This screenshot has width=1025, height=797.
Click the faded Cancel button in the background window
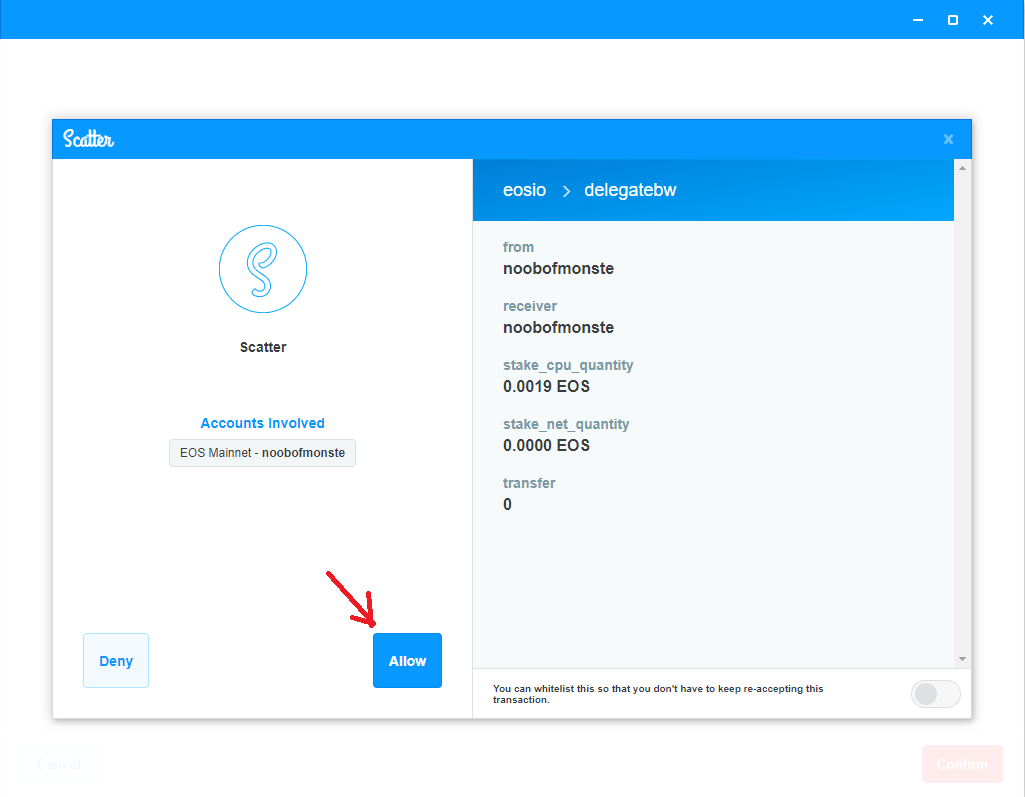coord(59,764)
